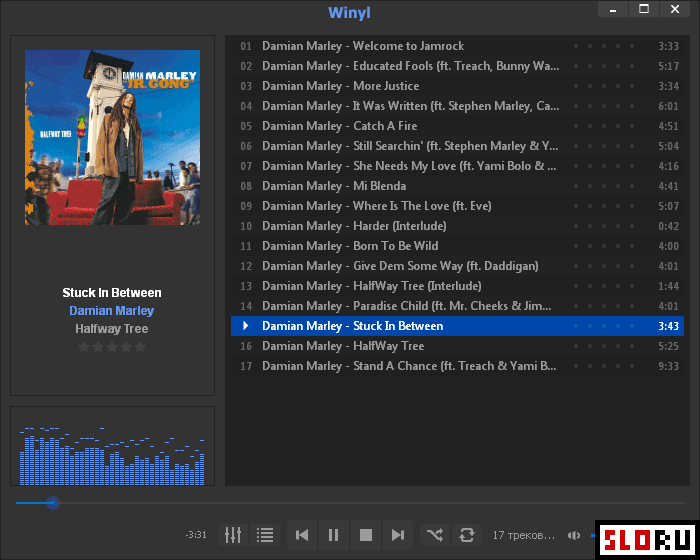Click the 17 треков status text
700x560 pixels.
click(x=524, y=535)
